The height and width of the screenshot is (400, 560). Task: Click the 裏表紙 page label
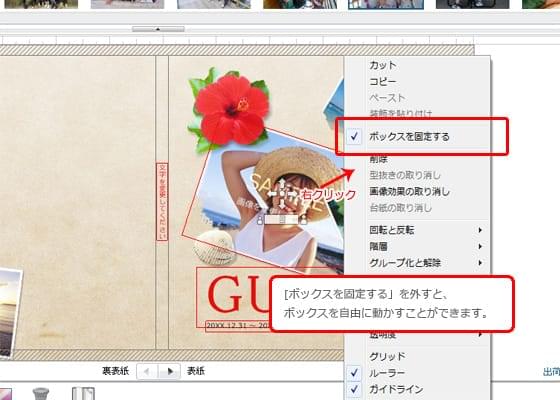click(116, 371)
